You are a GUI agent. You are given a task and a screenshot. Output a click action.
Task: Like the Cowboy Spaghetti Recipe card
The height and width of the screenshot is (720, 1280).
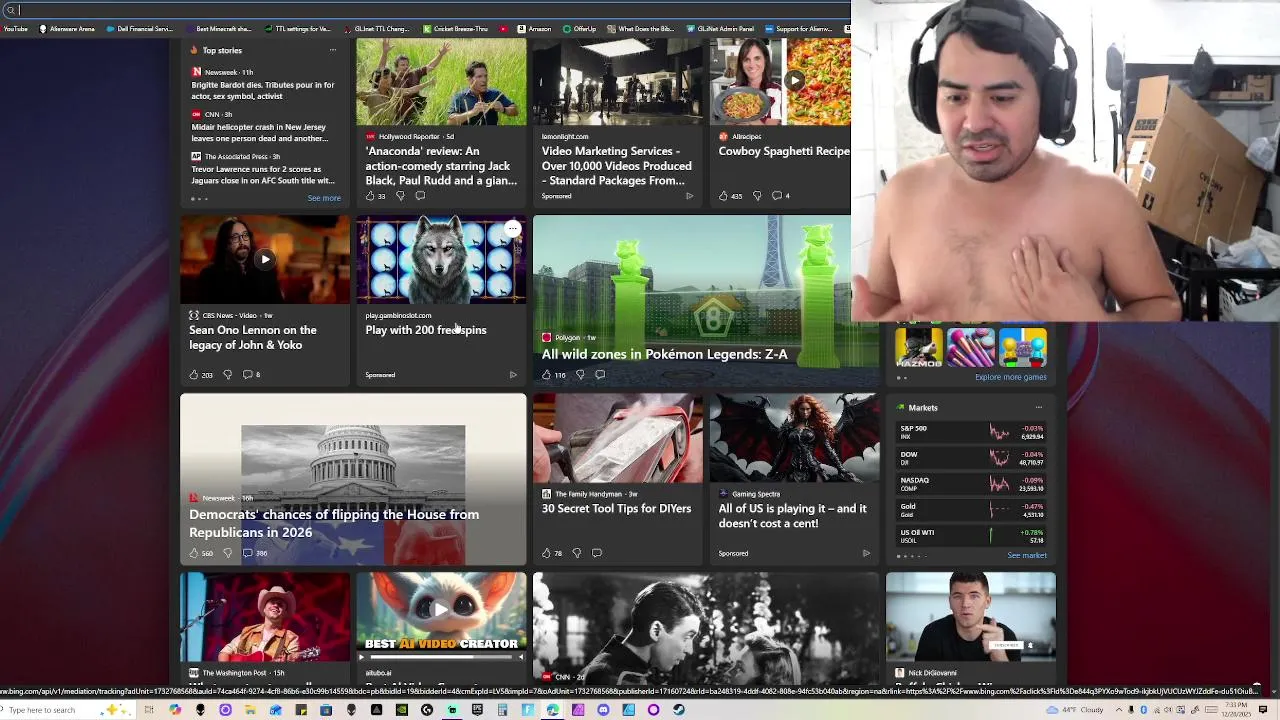pos(723,196)
